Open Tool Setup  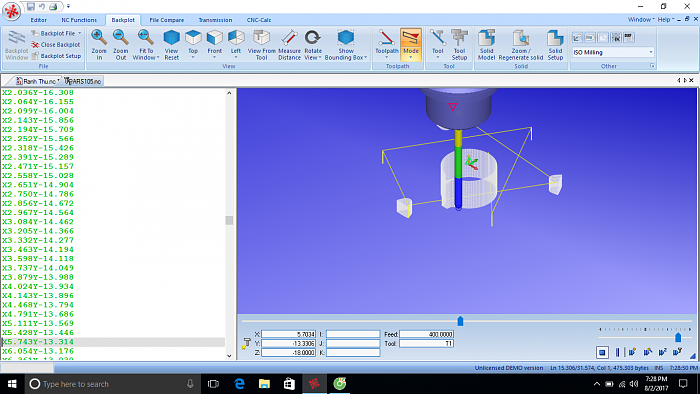pos(459,45)
